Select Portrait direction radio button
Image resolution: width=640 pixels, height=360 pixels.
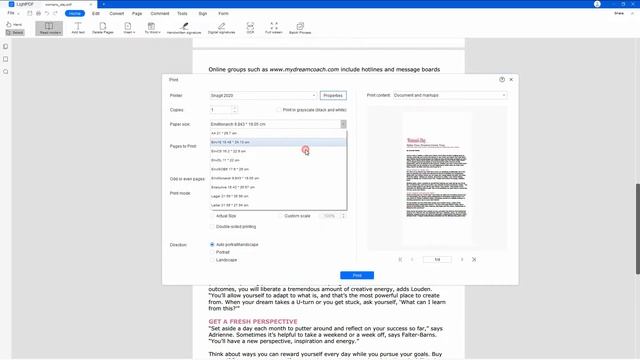coord(212,252)
